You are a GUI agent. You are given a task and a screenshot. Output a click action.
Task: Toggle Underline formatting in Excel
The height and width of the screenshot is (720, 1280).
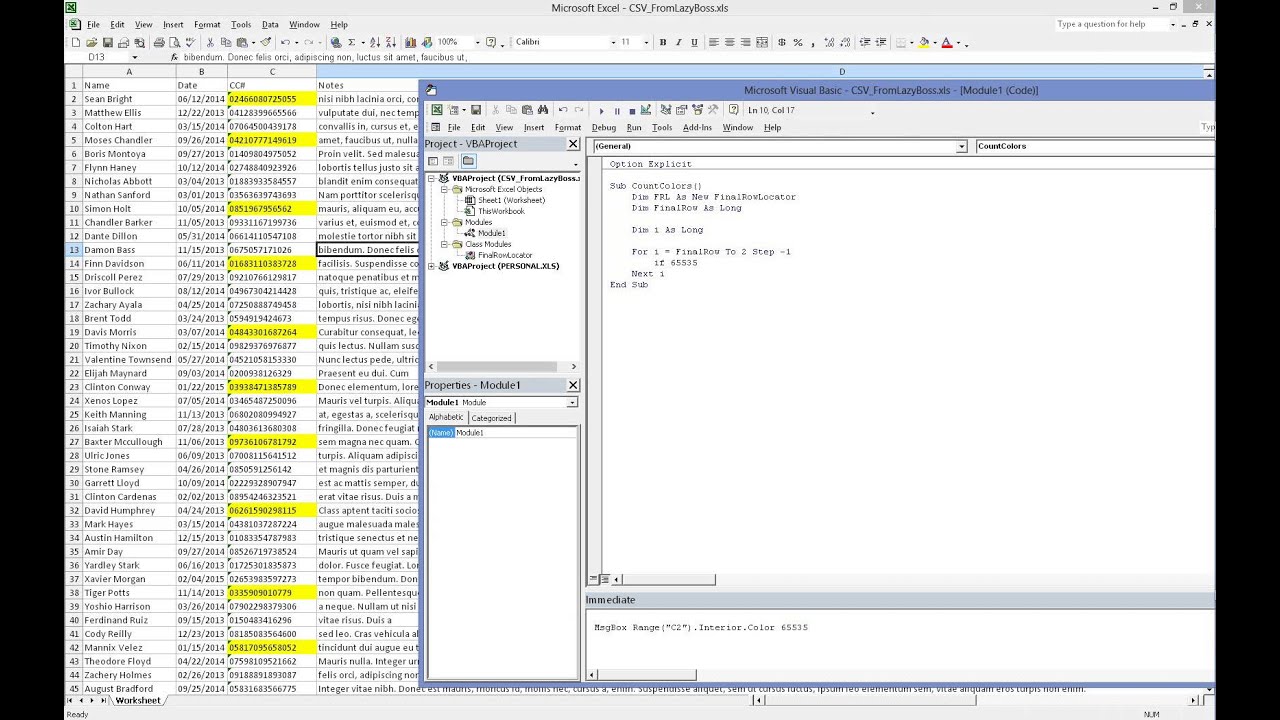pos(694,42)
